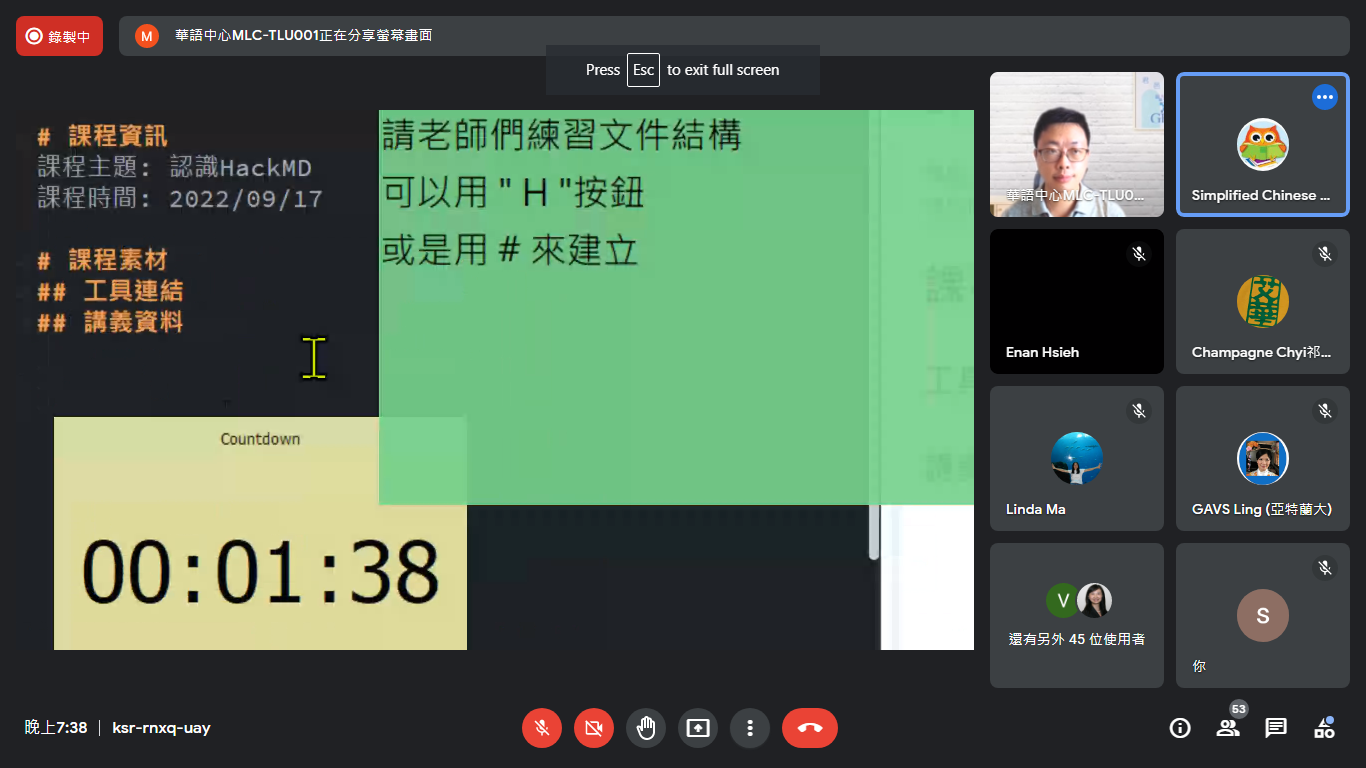The height and width of the screenshot is (768, 1366).
Task: Click the scrollbar in shared screen
Action: 874,532
